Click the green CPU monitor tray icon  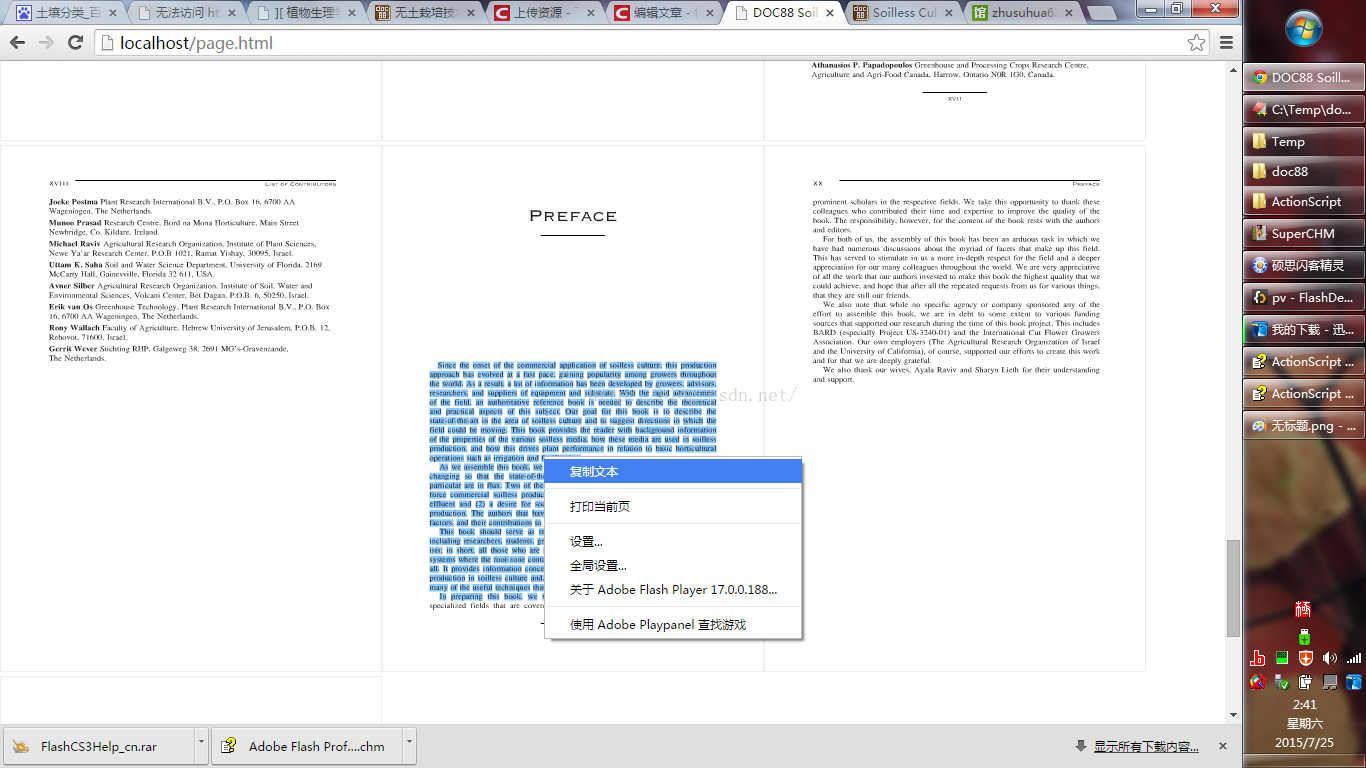tap(1281, 658)
